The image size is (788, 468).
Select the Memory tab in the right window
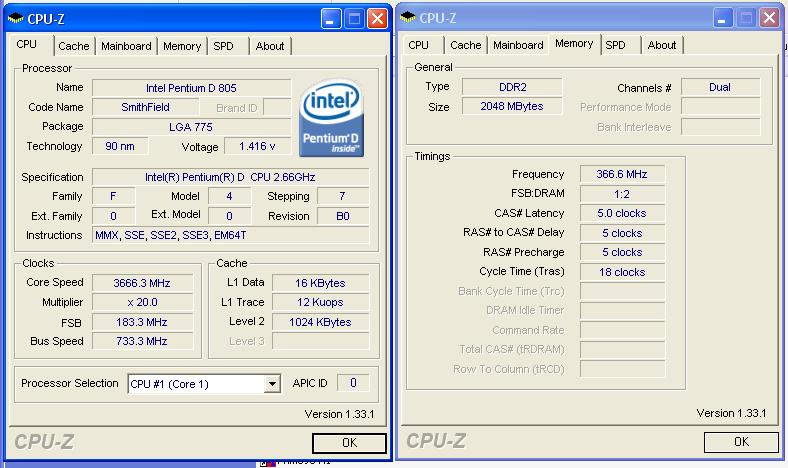pyautogui.click(x=574, y=44)
